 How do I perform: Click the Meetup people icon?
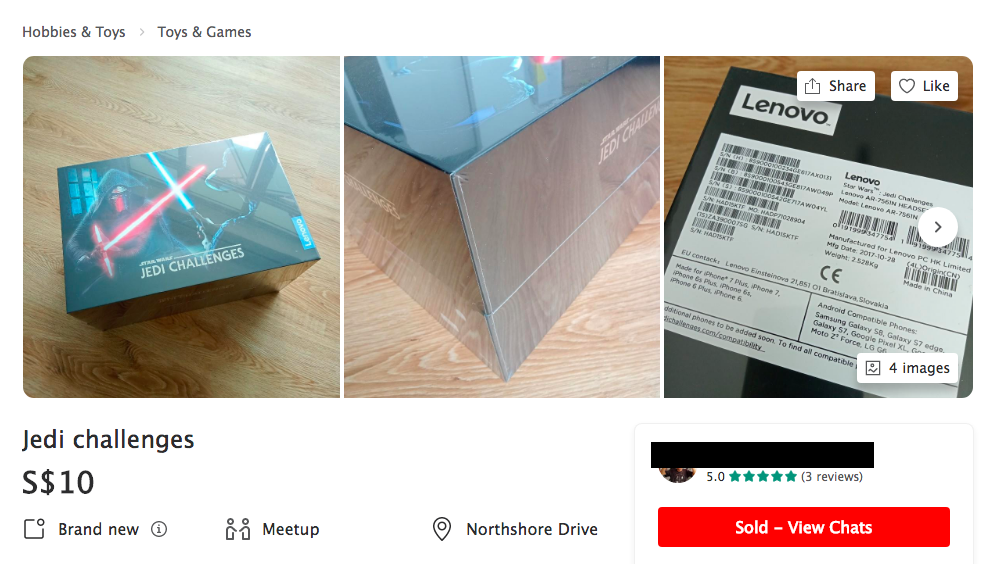tap(238, 529)
